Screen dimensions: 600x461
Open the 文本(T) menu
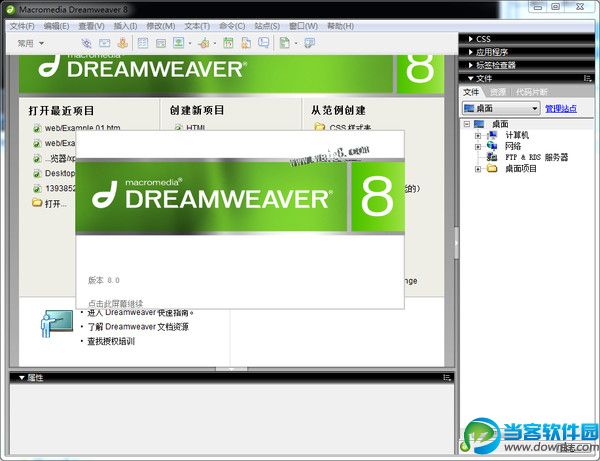(197, 26)
